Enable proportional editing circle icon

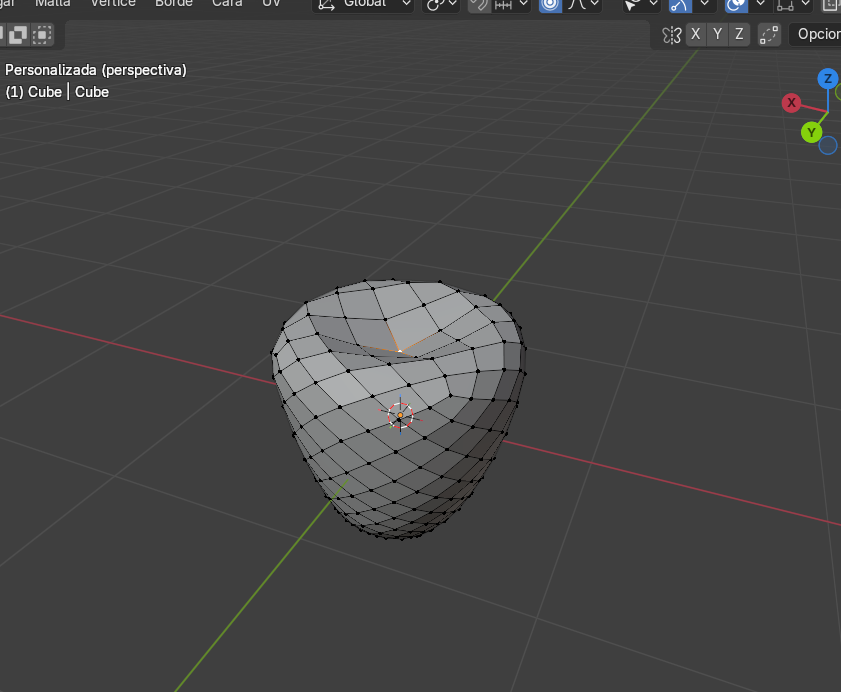click(550, 4)
